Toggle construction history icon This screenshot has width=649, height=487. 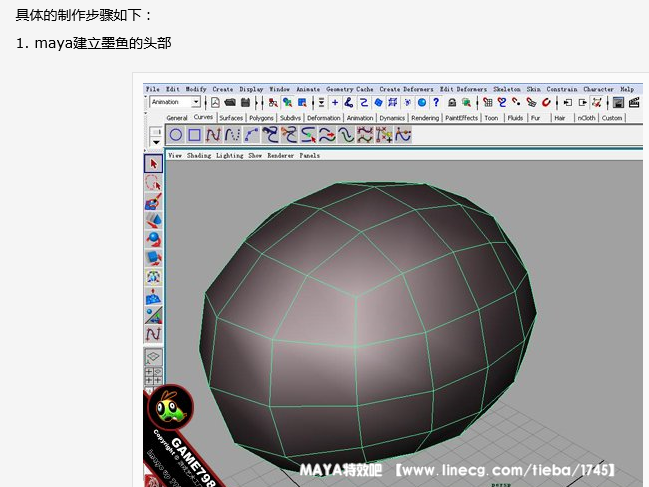point(597,102)
